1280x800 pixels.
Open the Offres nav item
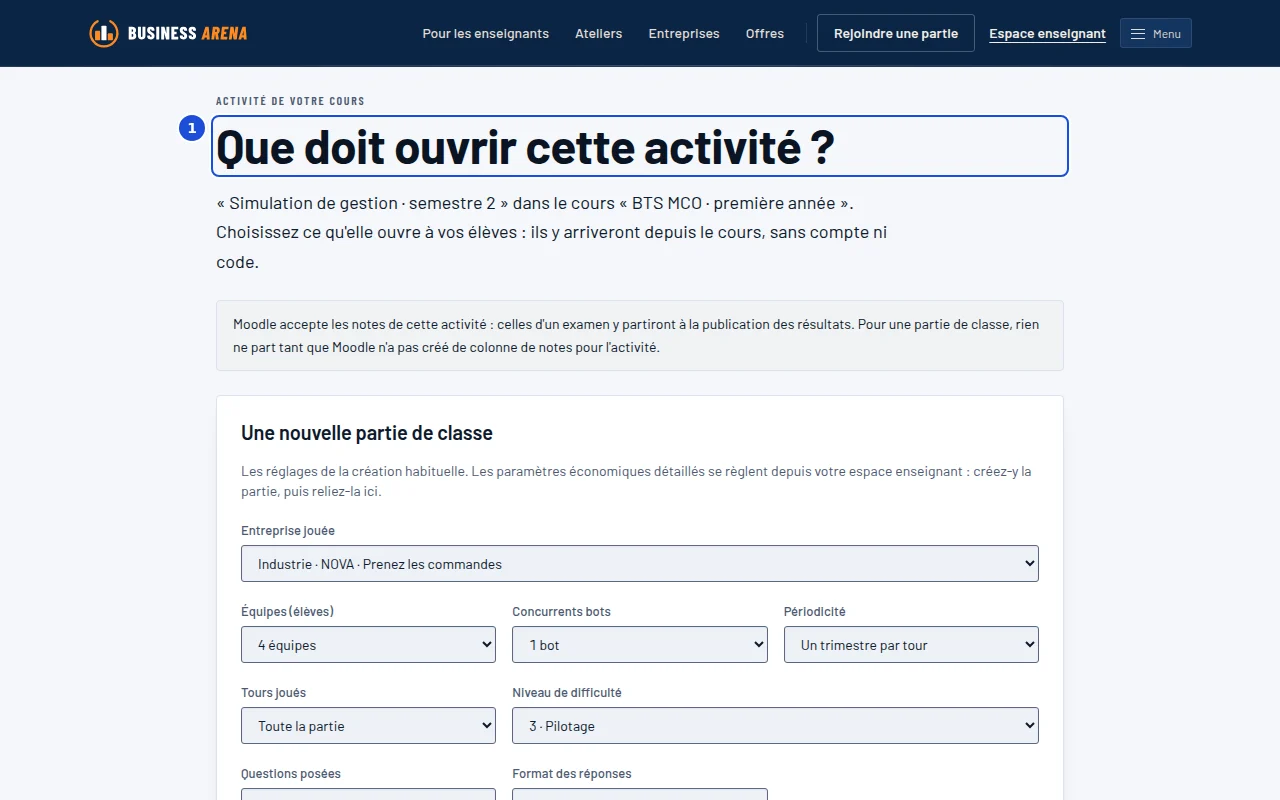coord(765,33)
